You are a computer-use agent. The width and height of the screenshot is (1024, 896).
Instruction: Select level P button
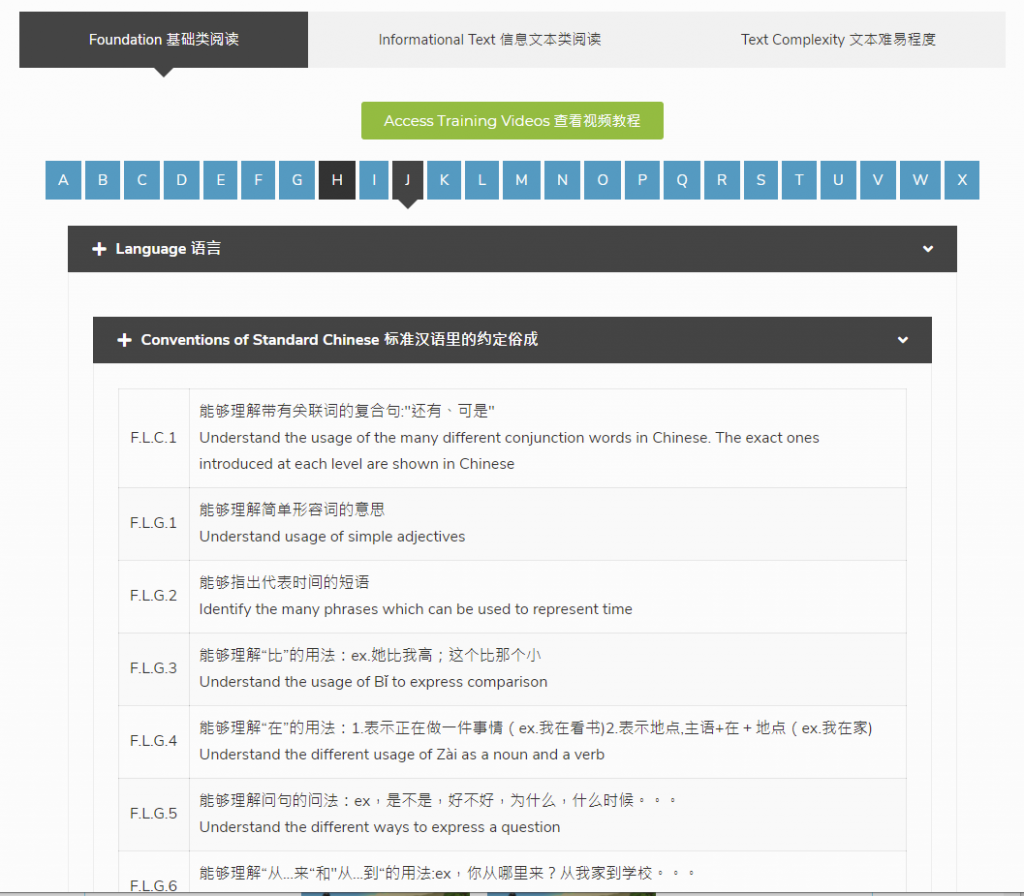[642, 180]
